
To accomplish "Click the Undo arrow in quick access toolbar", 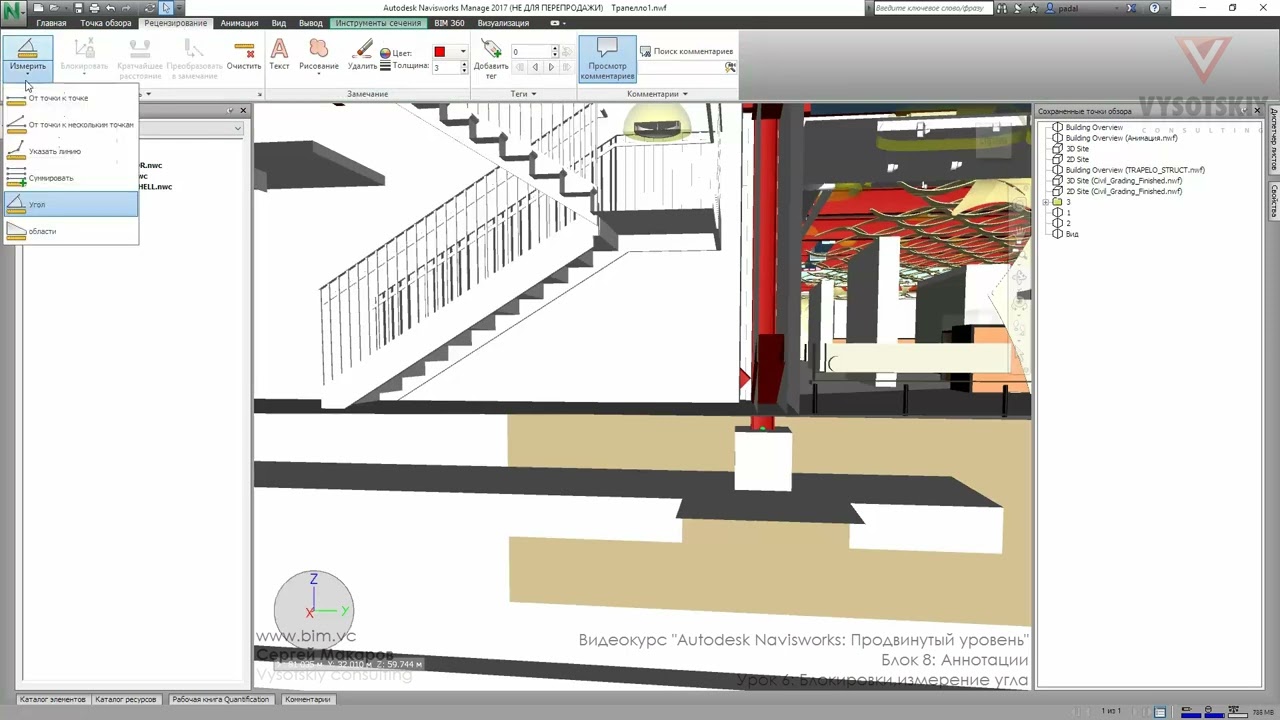I will [x=110, y=8].
